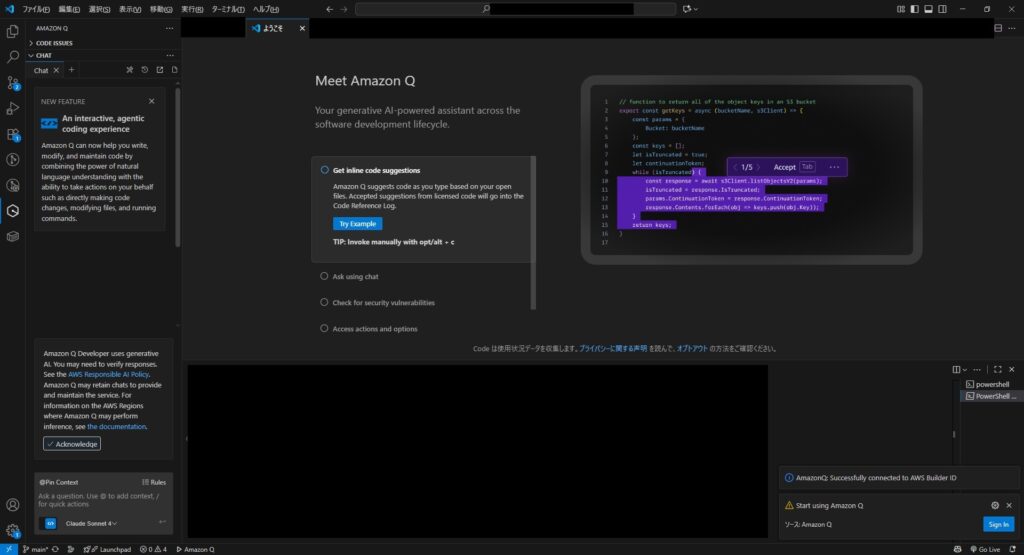Open split terminal dropdown chevron
Viewport: 1024px width, 555px height.
coord(965,370)
